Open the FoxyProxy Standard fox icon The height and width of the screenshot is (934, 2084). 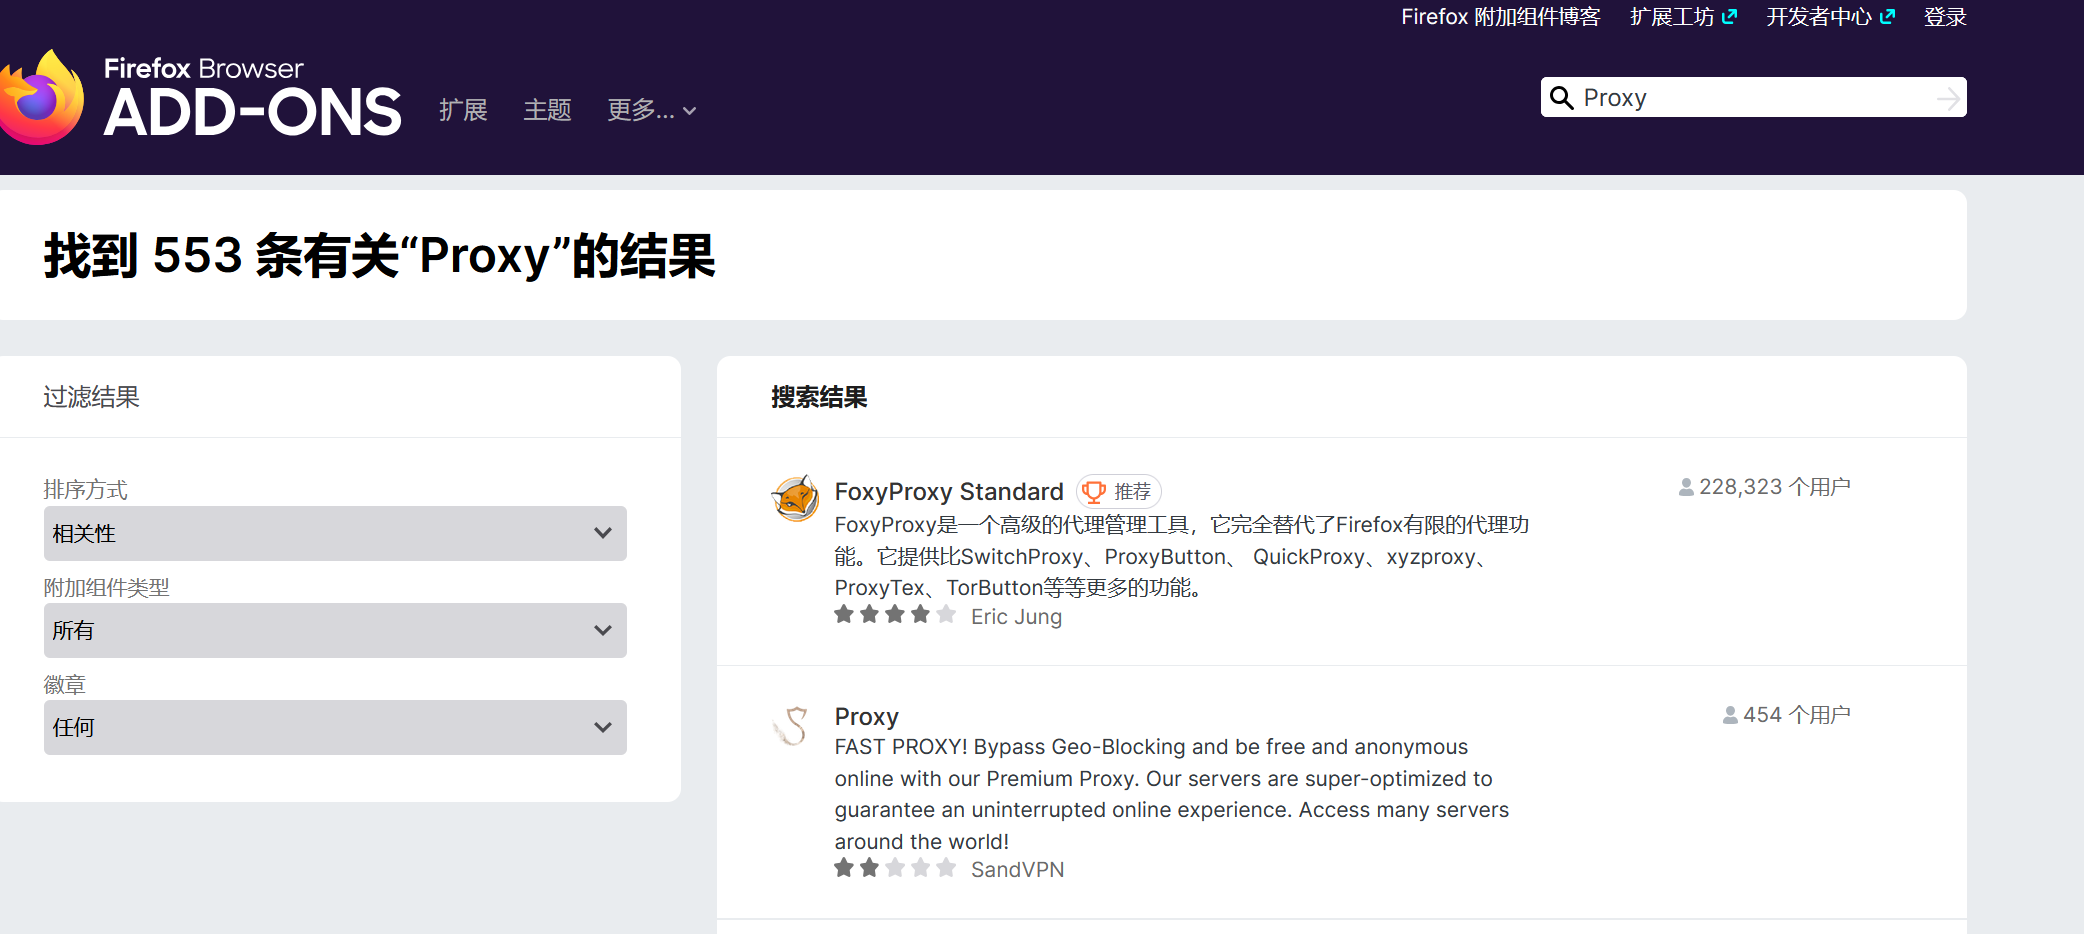(x=796, y=497)
